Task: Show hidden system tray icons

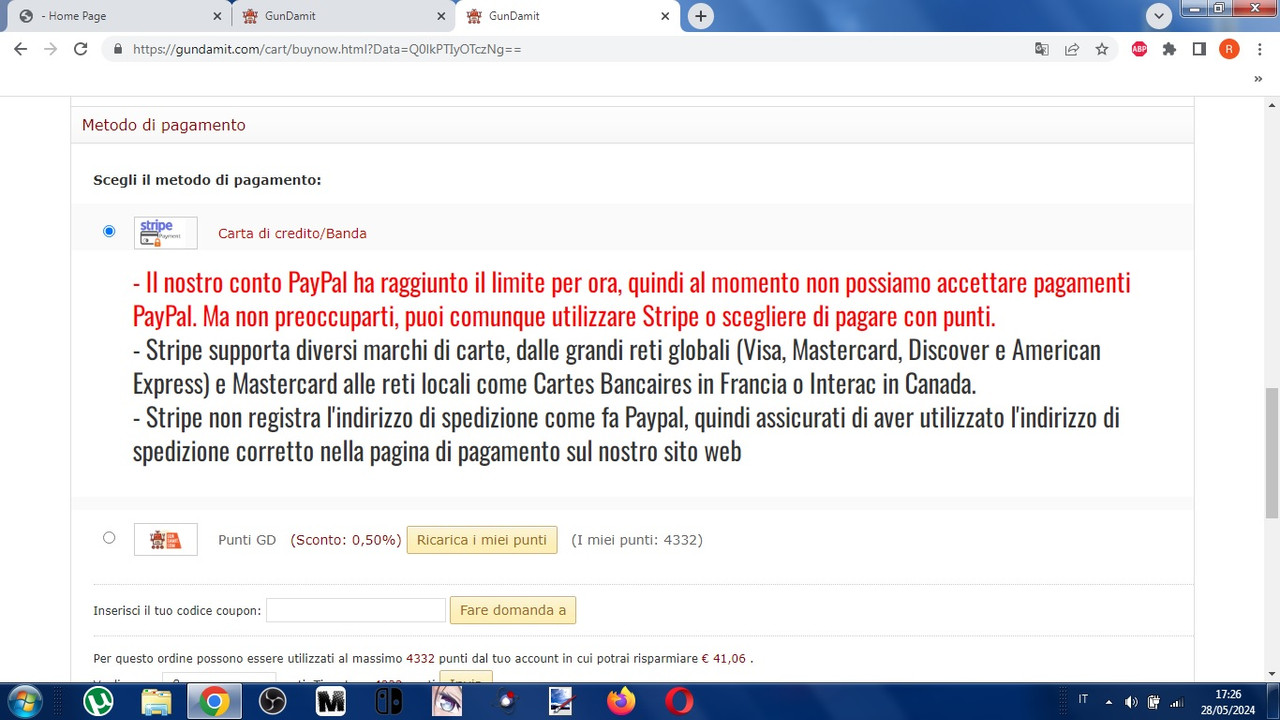Action: 1109,701
